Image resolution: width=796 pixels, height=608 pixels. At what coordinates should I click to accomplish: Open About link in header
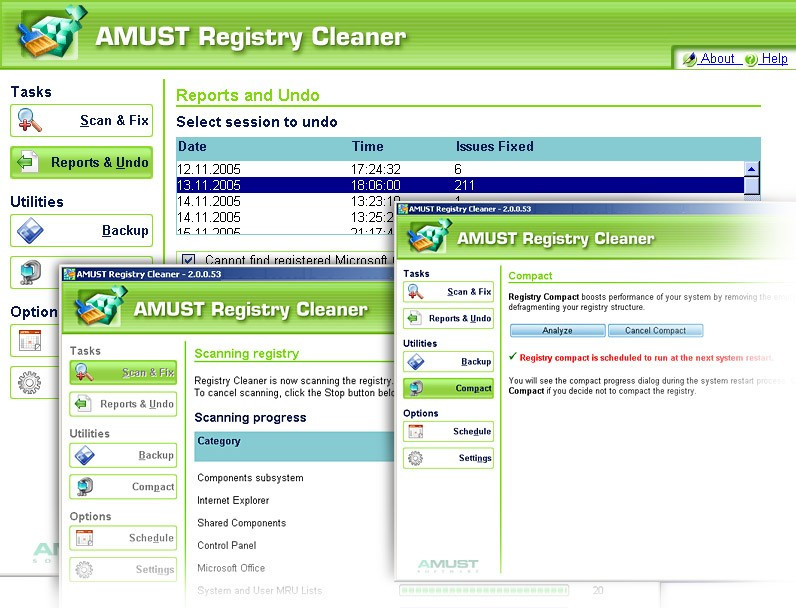[717, 59]
